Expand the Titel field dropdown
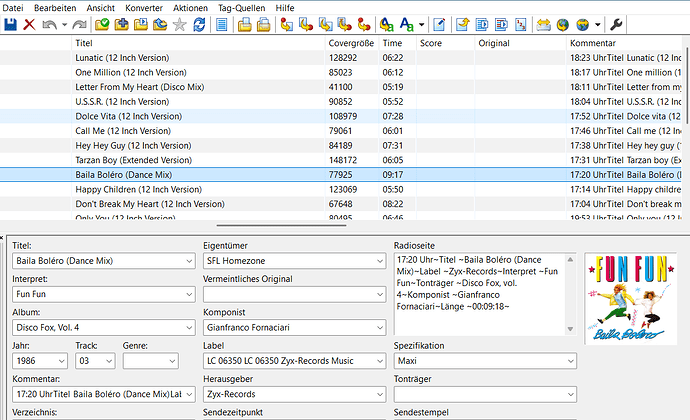Viewport: 690px width, 420px height. 189,261
